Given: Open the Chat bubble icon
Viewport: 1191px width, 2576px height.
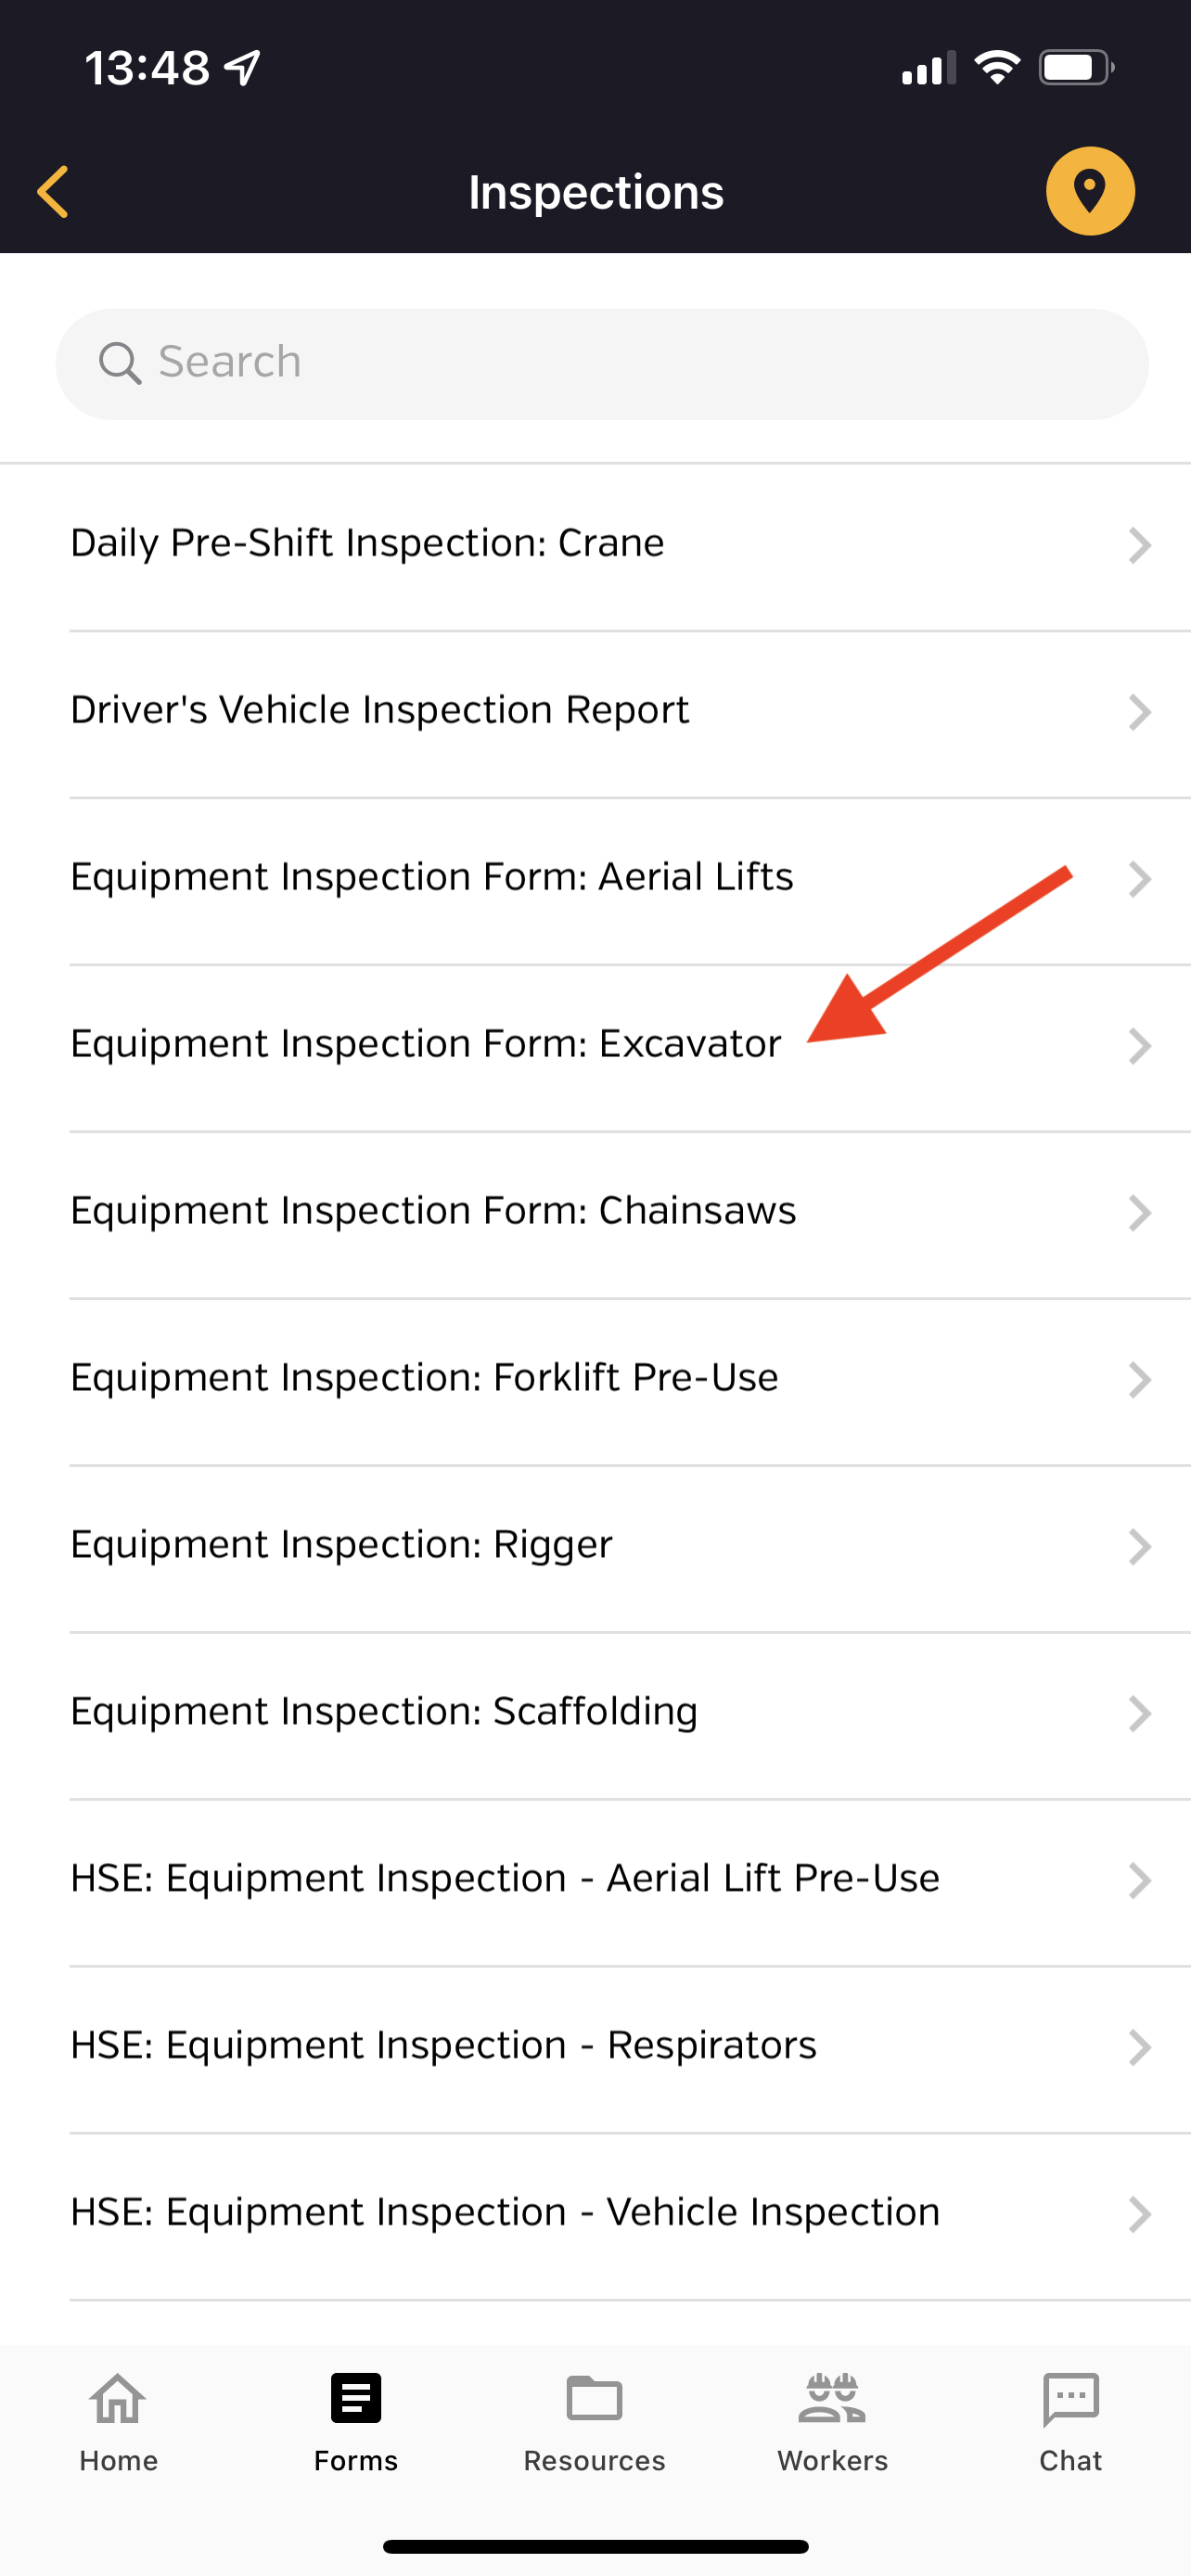Looking at the screenshot, I should click(x=1070, y=2399).
